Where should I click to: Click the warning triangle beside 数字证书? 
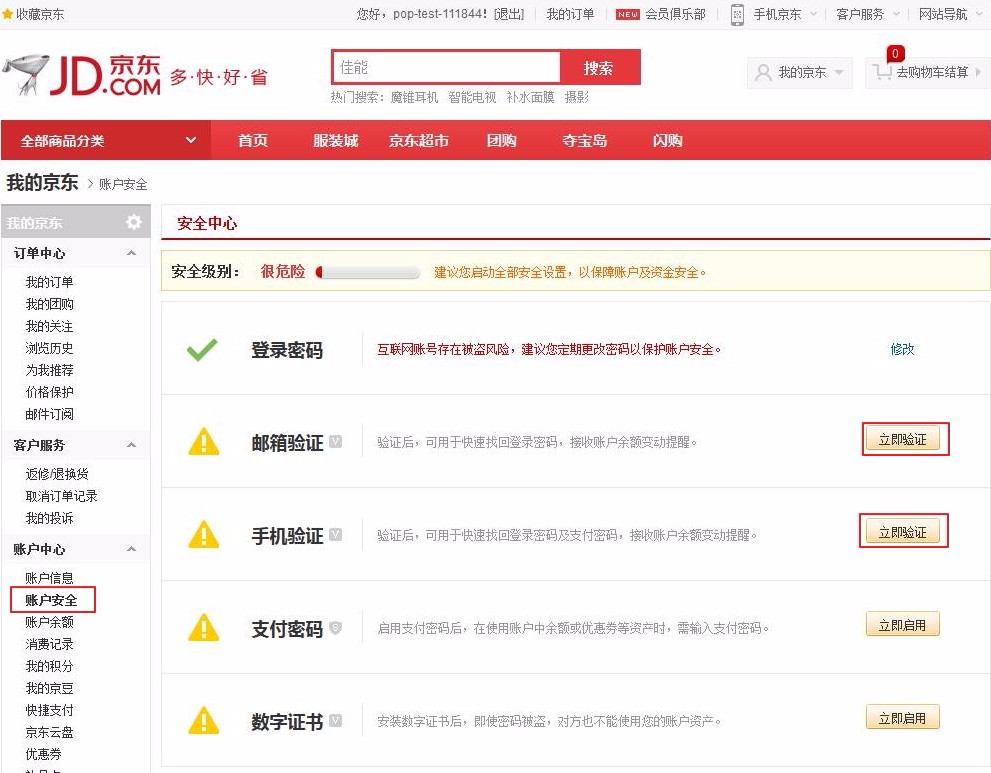tap(204, 717)
